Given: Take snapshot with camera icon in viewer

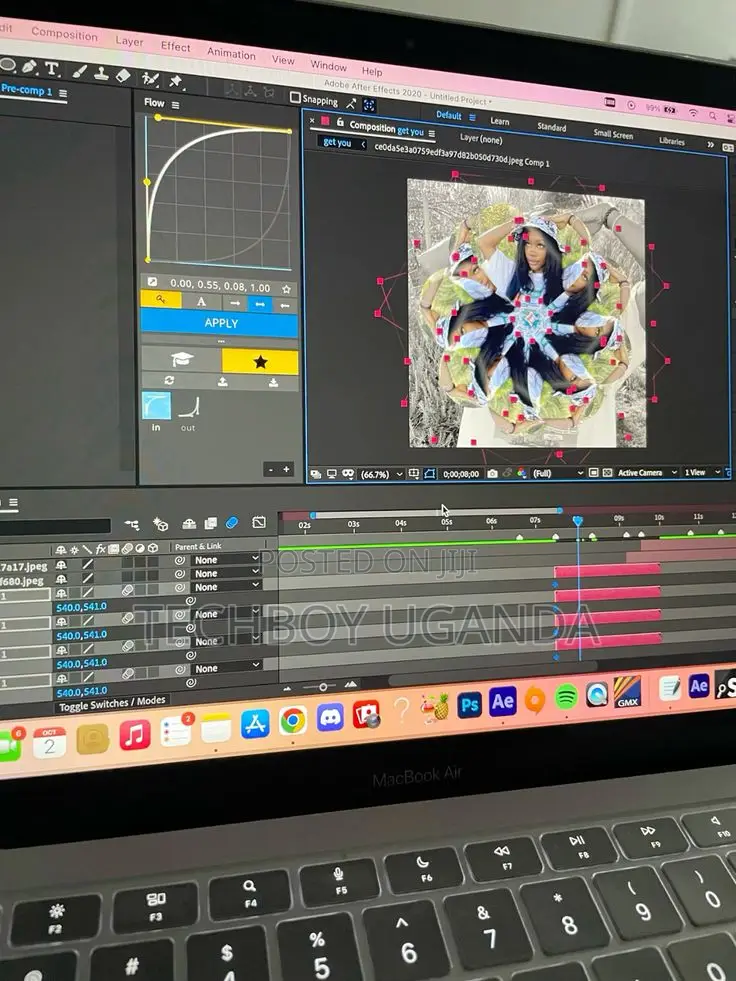Looking at the screenshot, I should click(x=493, y=474).
